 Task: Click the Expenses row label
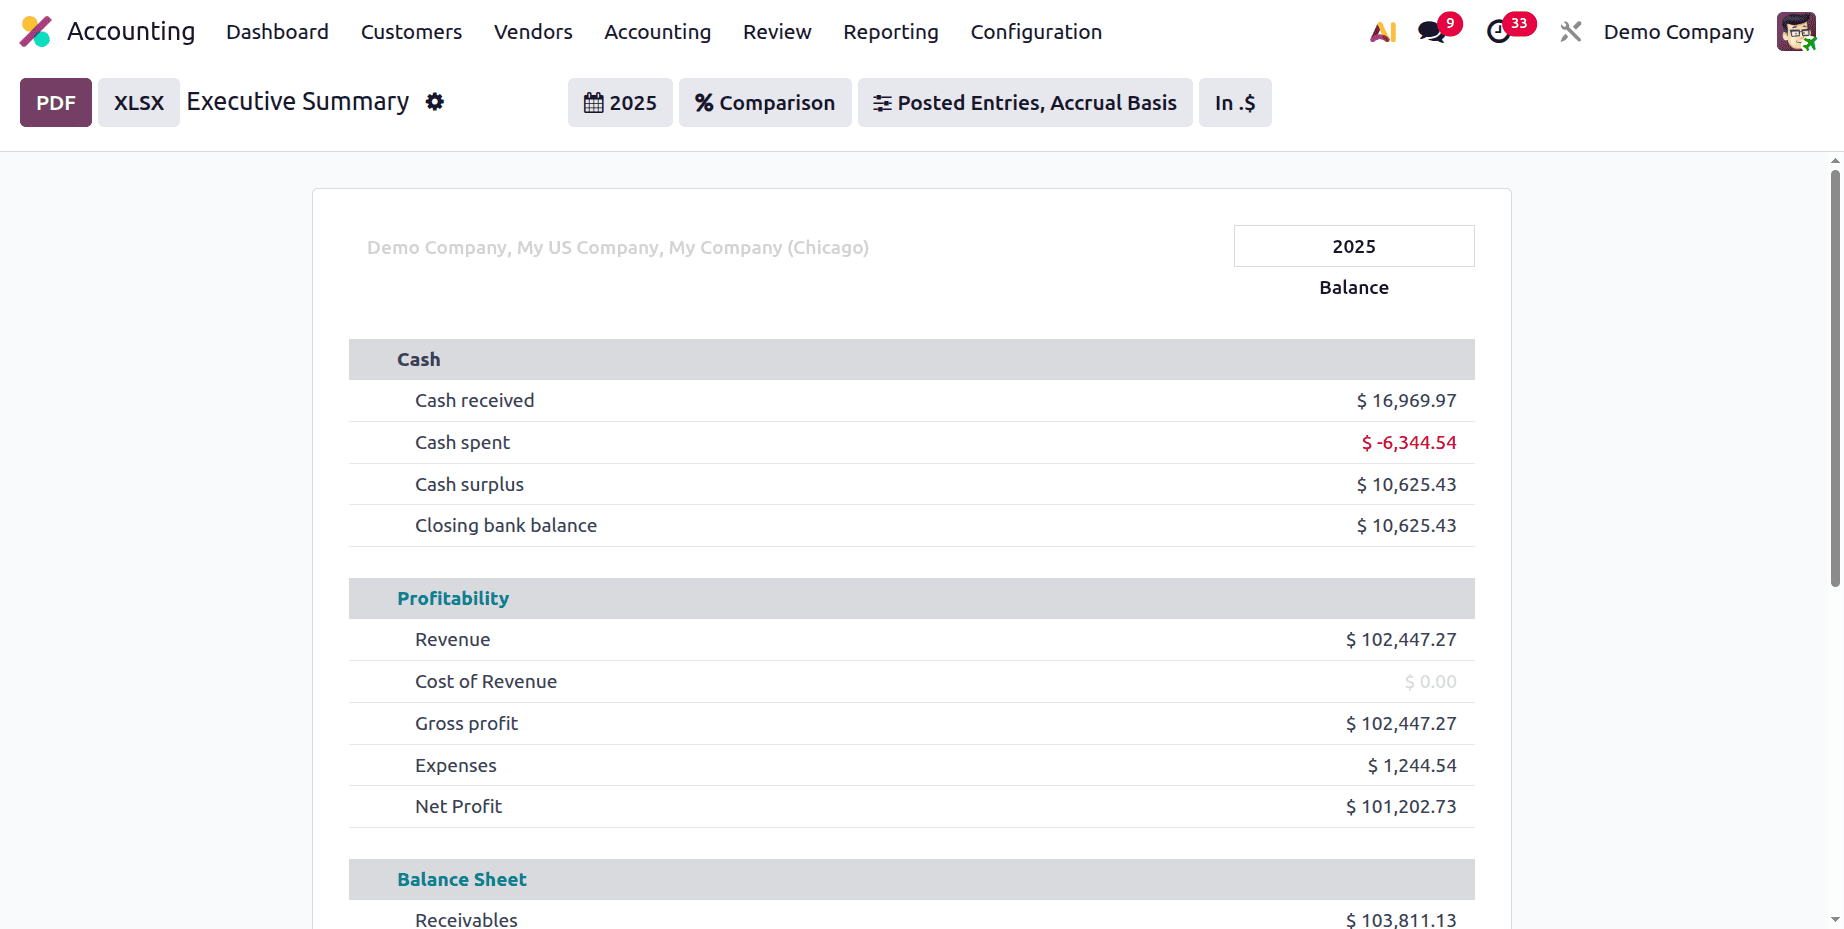[455, 765]
